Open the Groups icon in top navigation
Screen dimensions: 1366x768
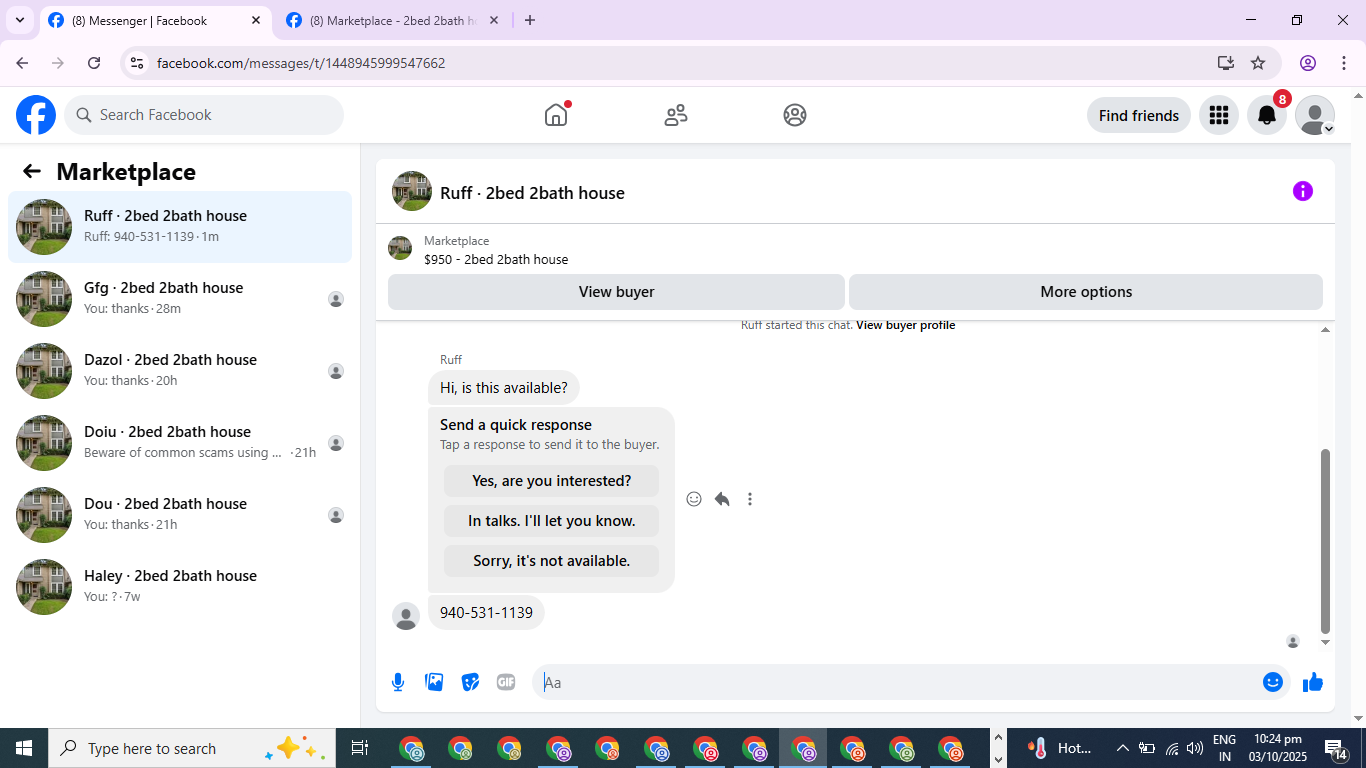coord(795,115)
